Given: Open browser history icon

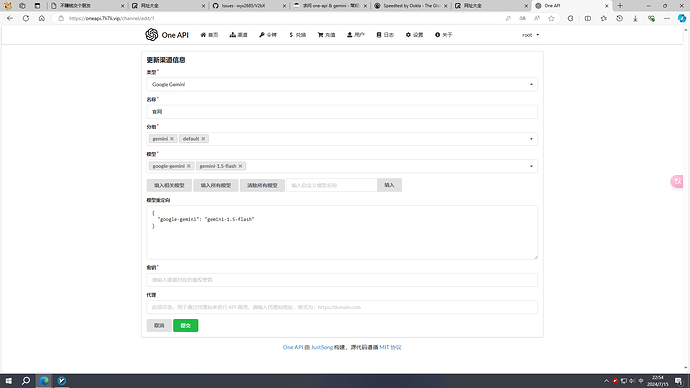Looking at the screenshot, I should (620, 18).
